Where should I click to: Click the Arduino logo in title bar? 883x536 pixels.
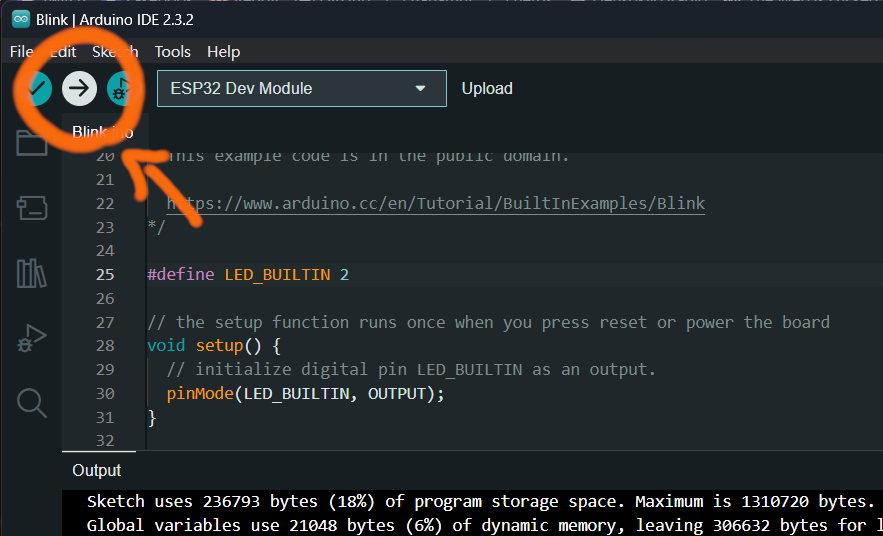21,20
